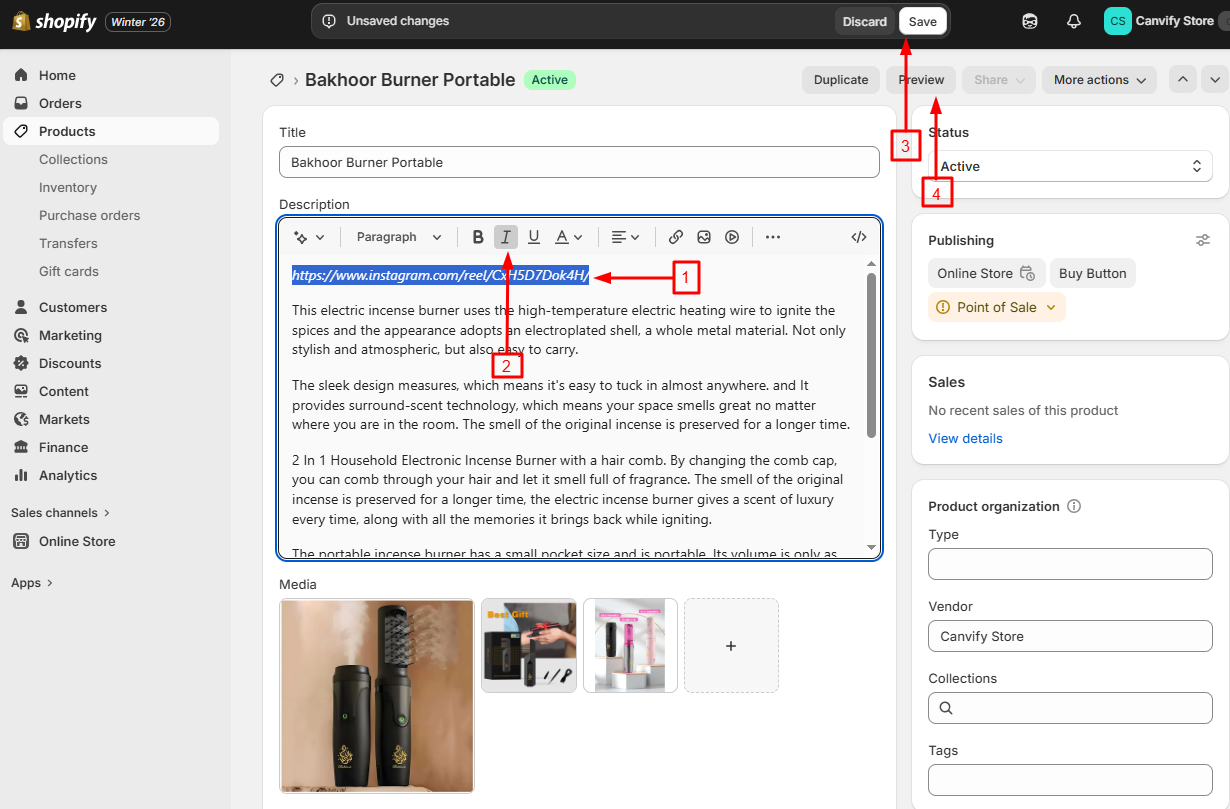Insert a link using the link icon
Viewport: 1230px width, 809px height.
pyautogui.click(x=675, y=237)
